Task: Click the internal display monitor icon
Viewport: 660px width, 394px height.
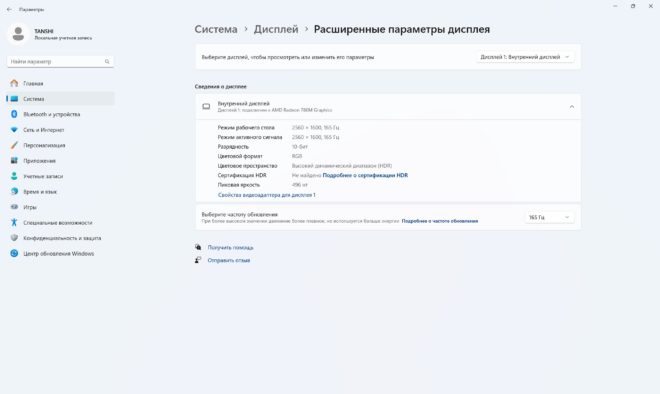Action: coord(206,106)
